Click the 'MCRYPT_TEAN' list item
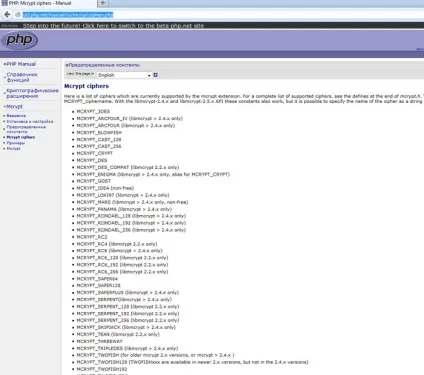 pyautogui.click(x=118, y=334)
